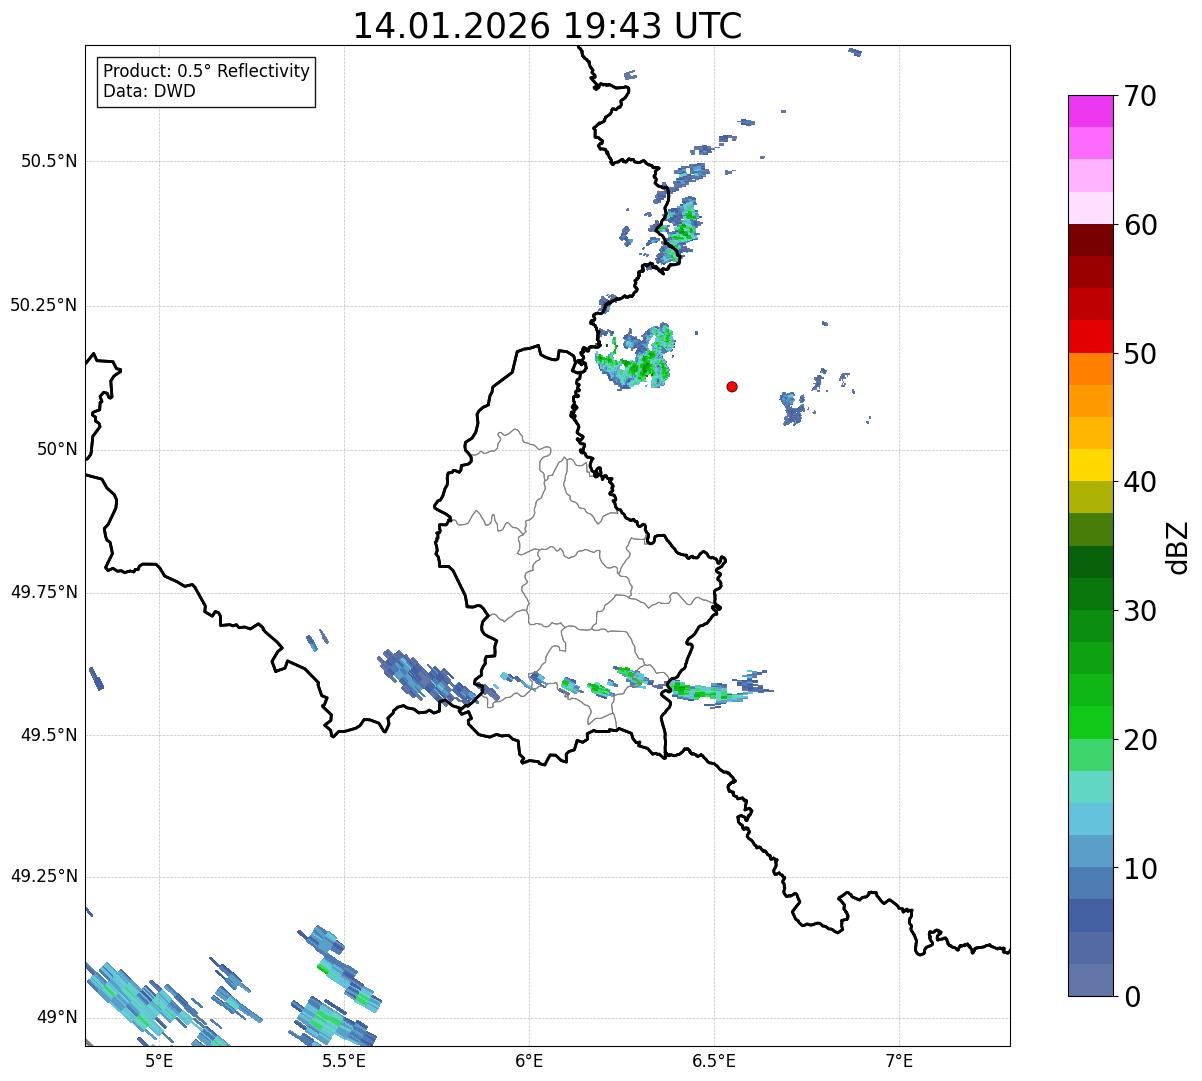Click the green echo cluster west of red marker

(x=634, y=358)
